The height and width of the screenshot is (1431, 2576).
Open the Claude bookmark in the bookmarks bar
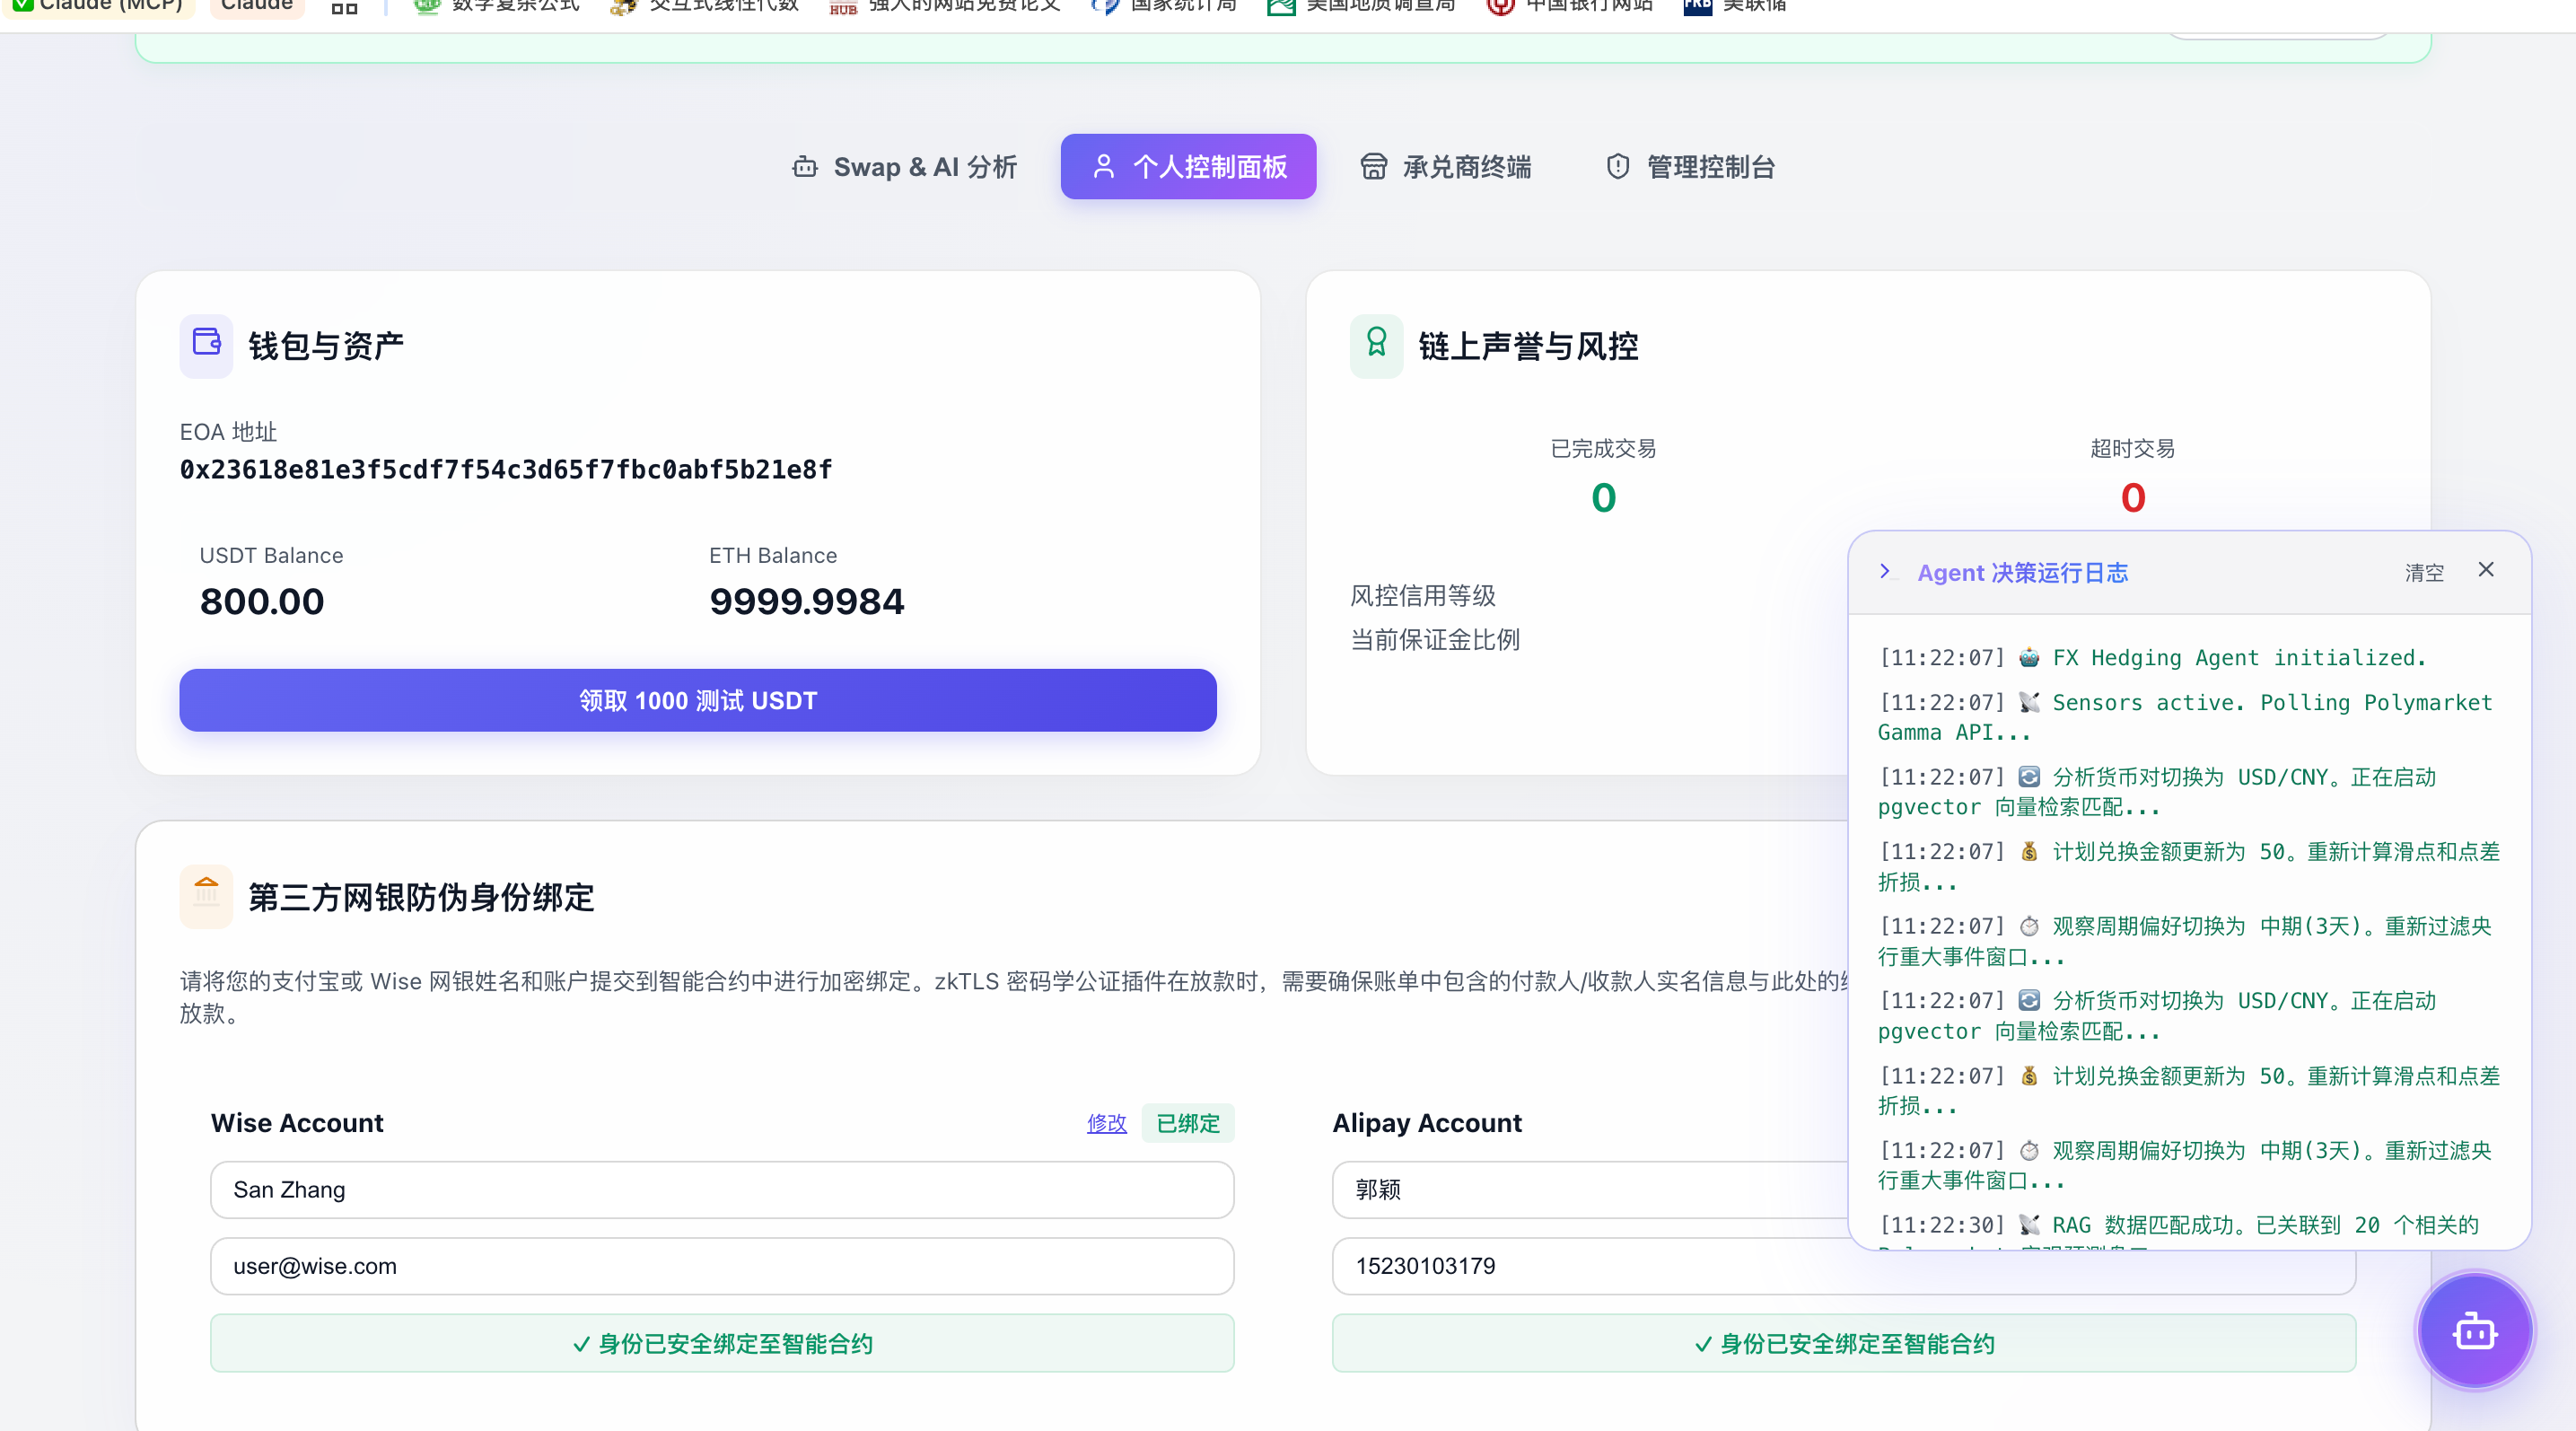point(256,6)
